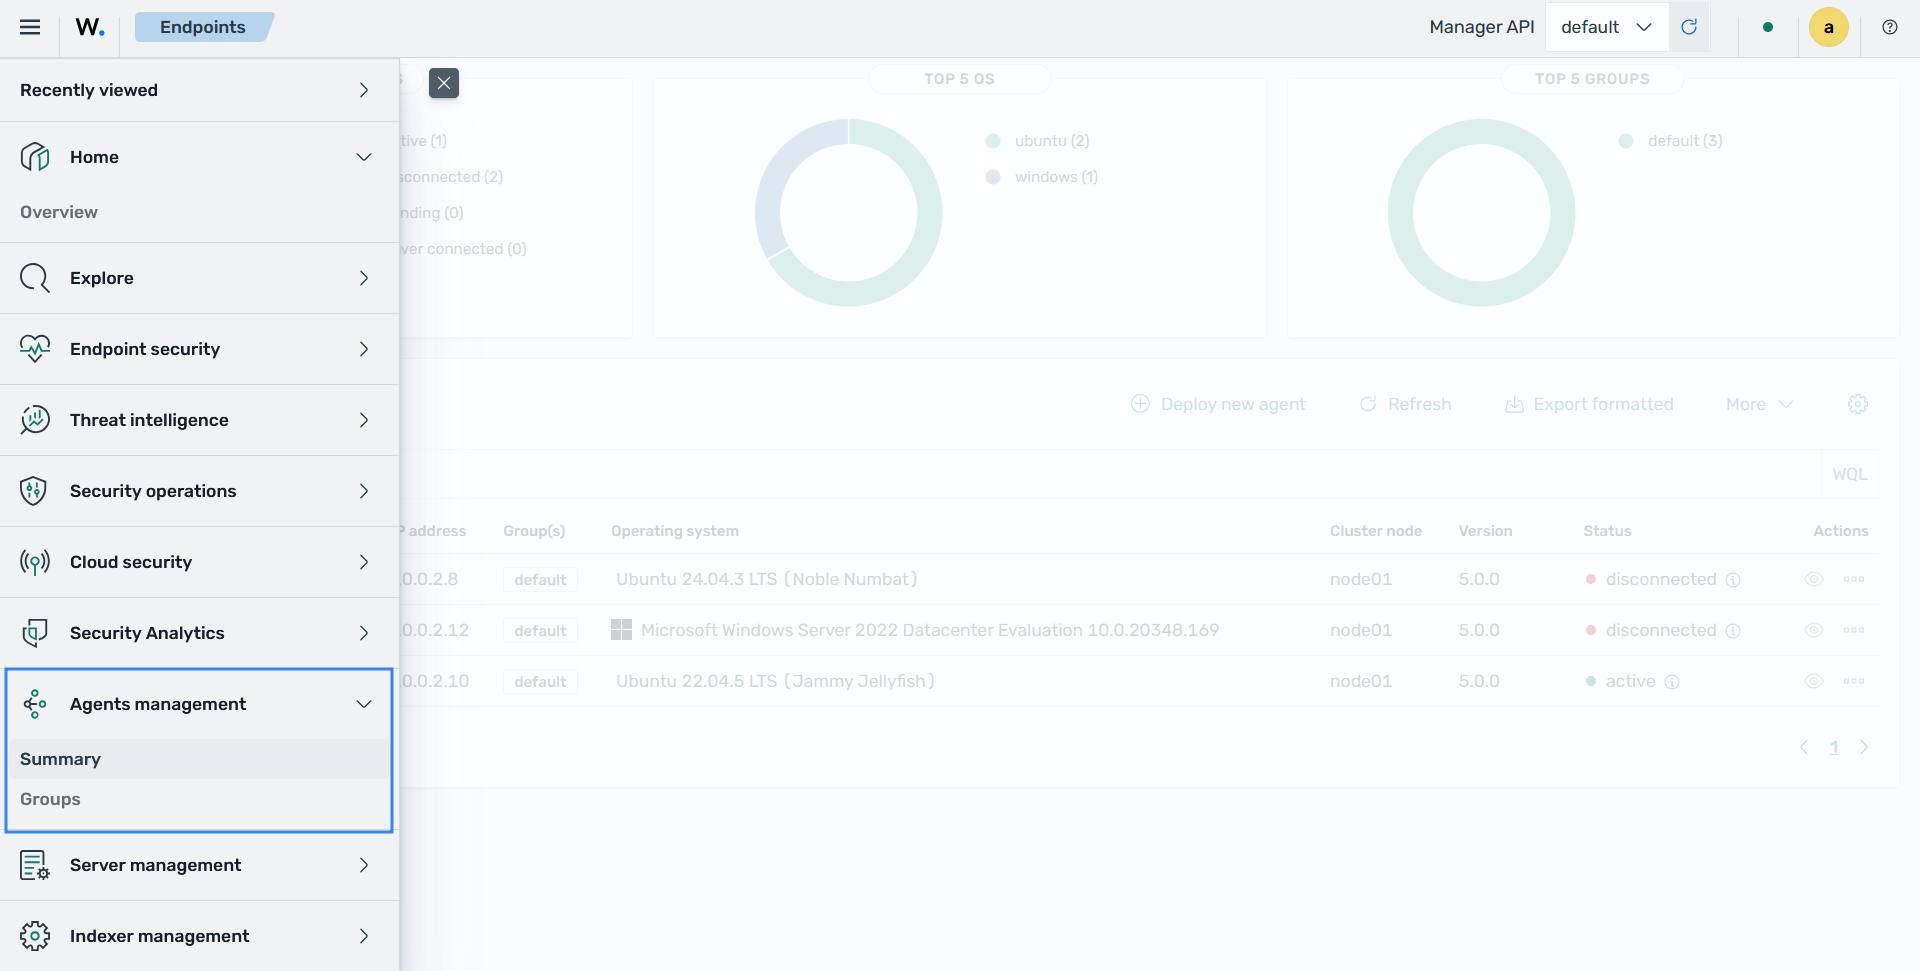This screenshot has height=971, width=1920.
Task: Click the Server management icon
Action: (x=35, y=865)
